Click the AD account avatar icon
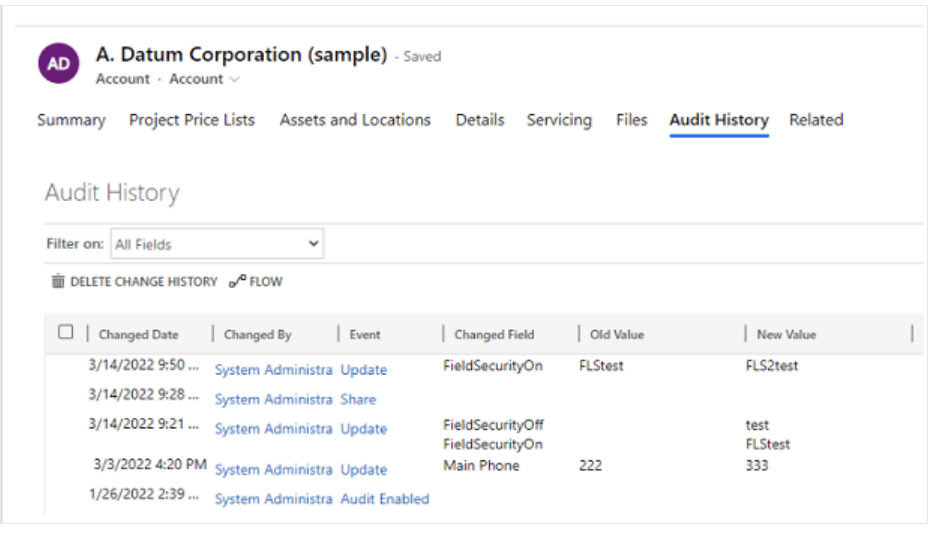 pyautogui.click(x=59, y=64)
